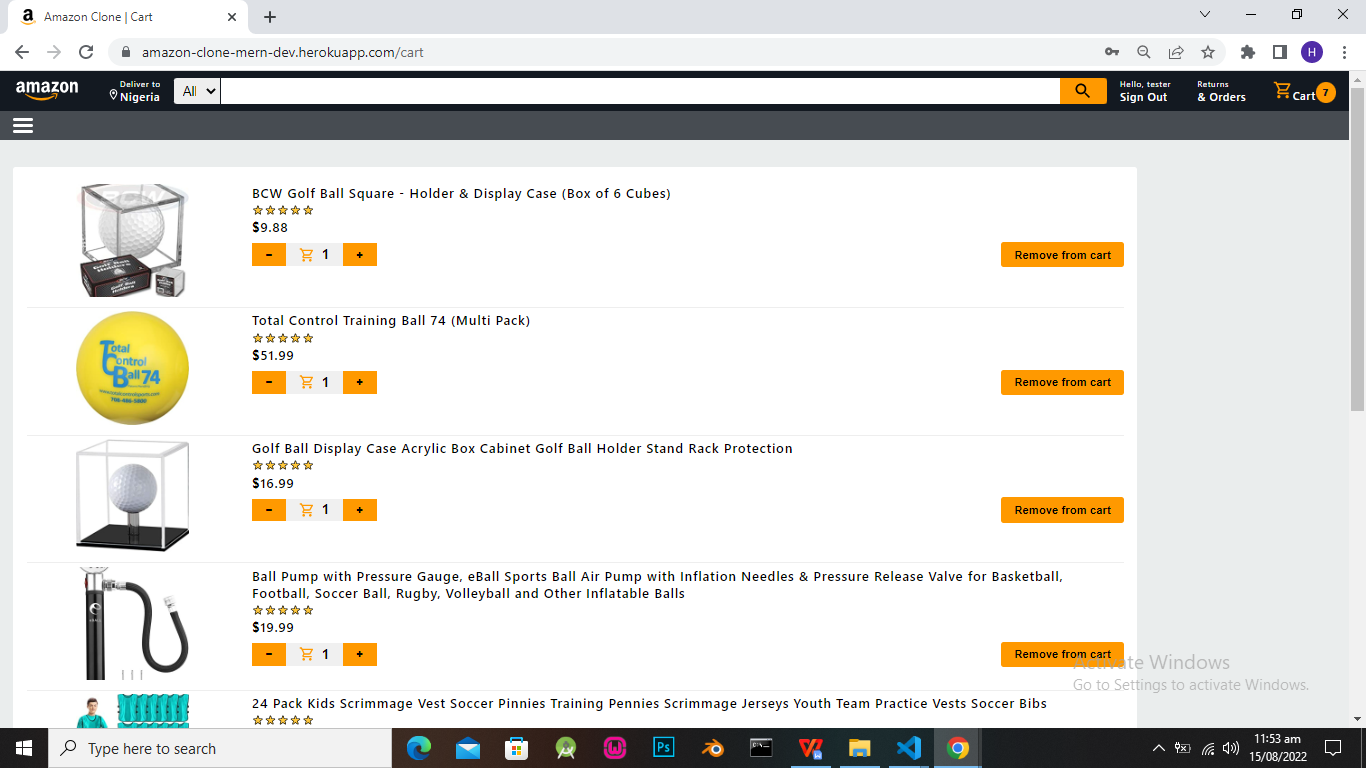Reload the current page

[x=86, y=52]
